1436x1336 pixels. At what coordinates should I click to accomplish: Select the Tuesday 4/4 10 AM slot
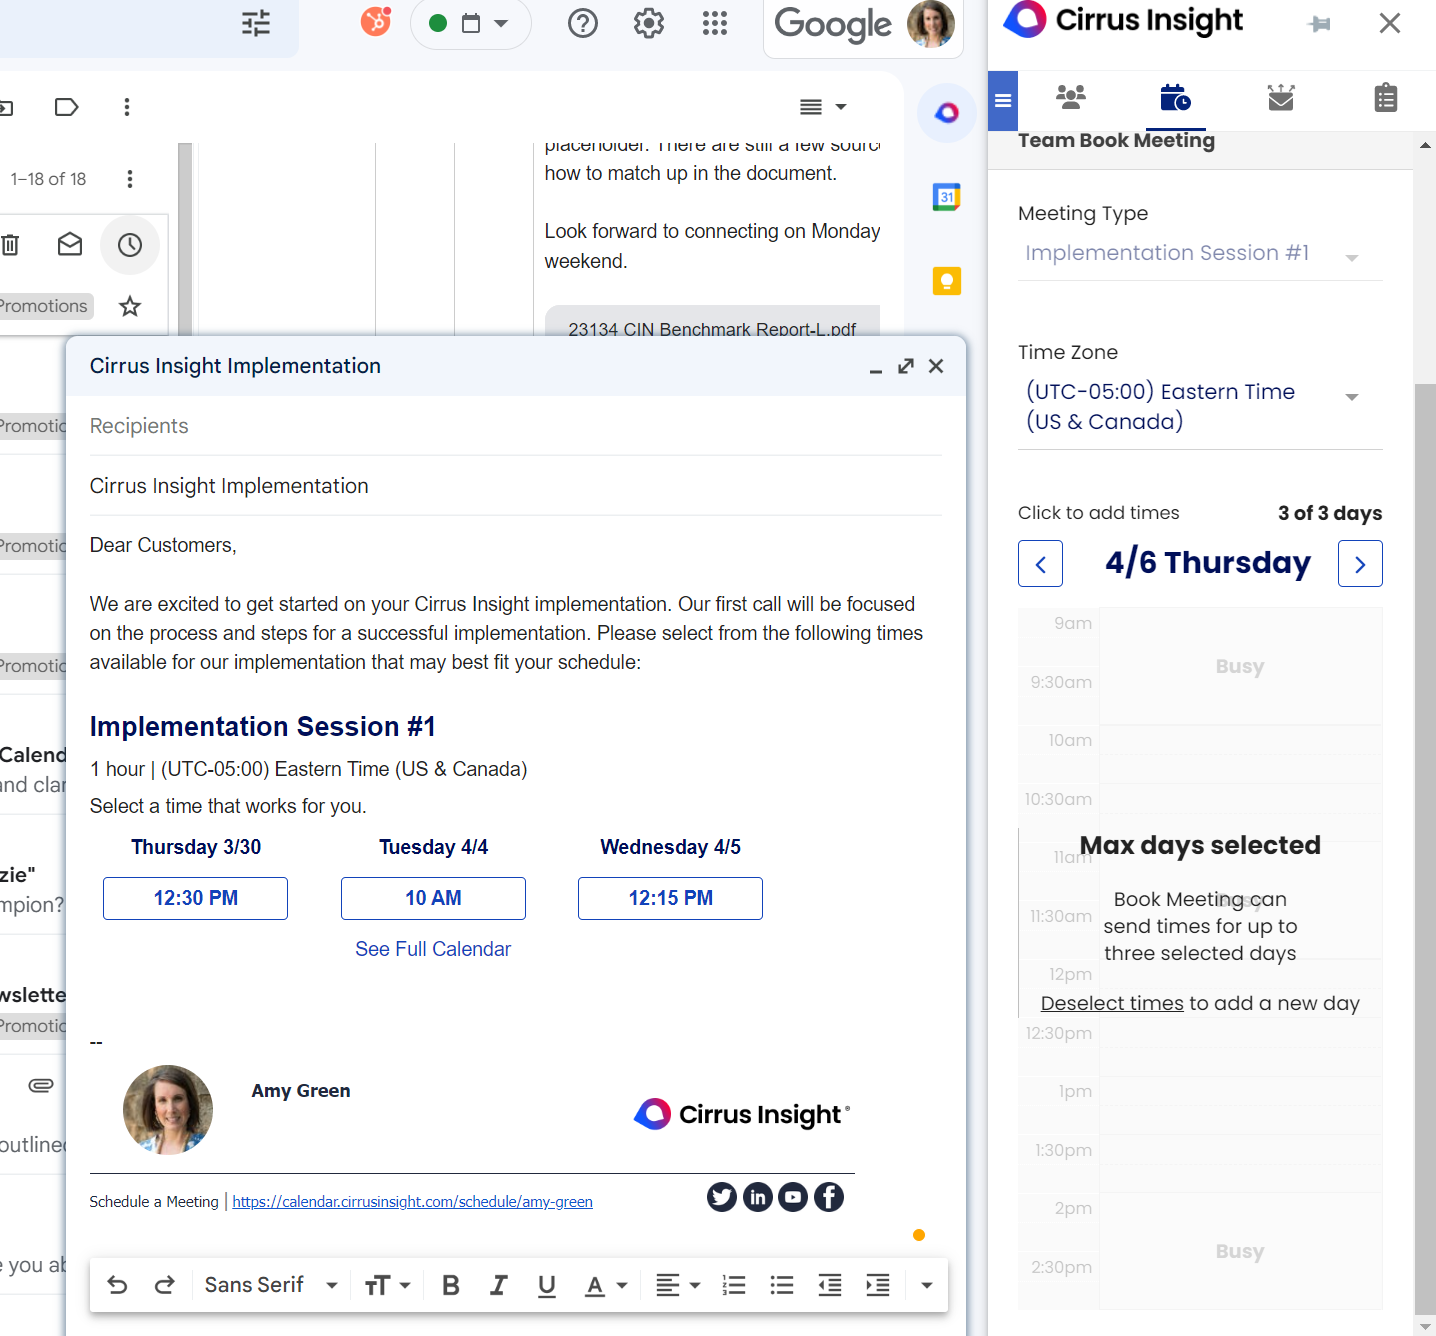[x=433, y=898]
